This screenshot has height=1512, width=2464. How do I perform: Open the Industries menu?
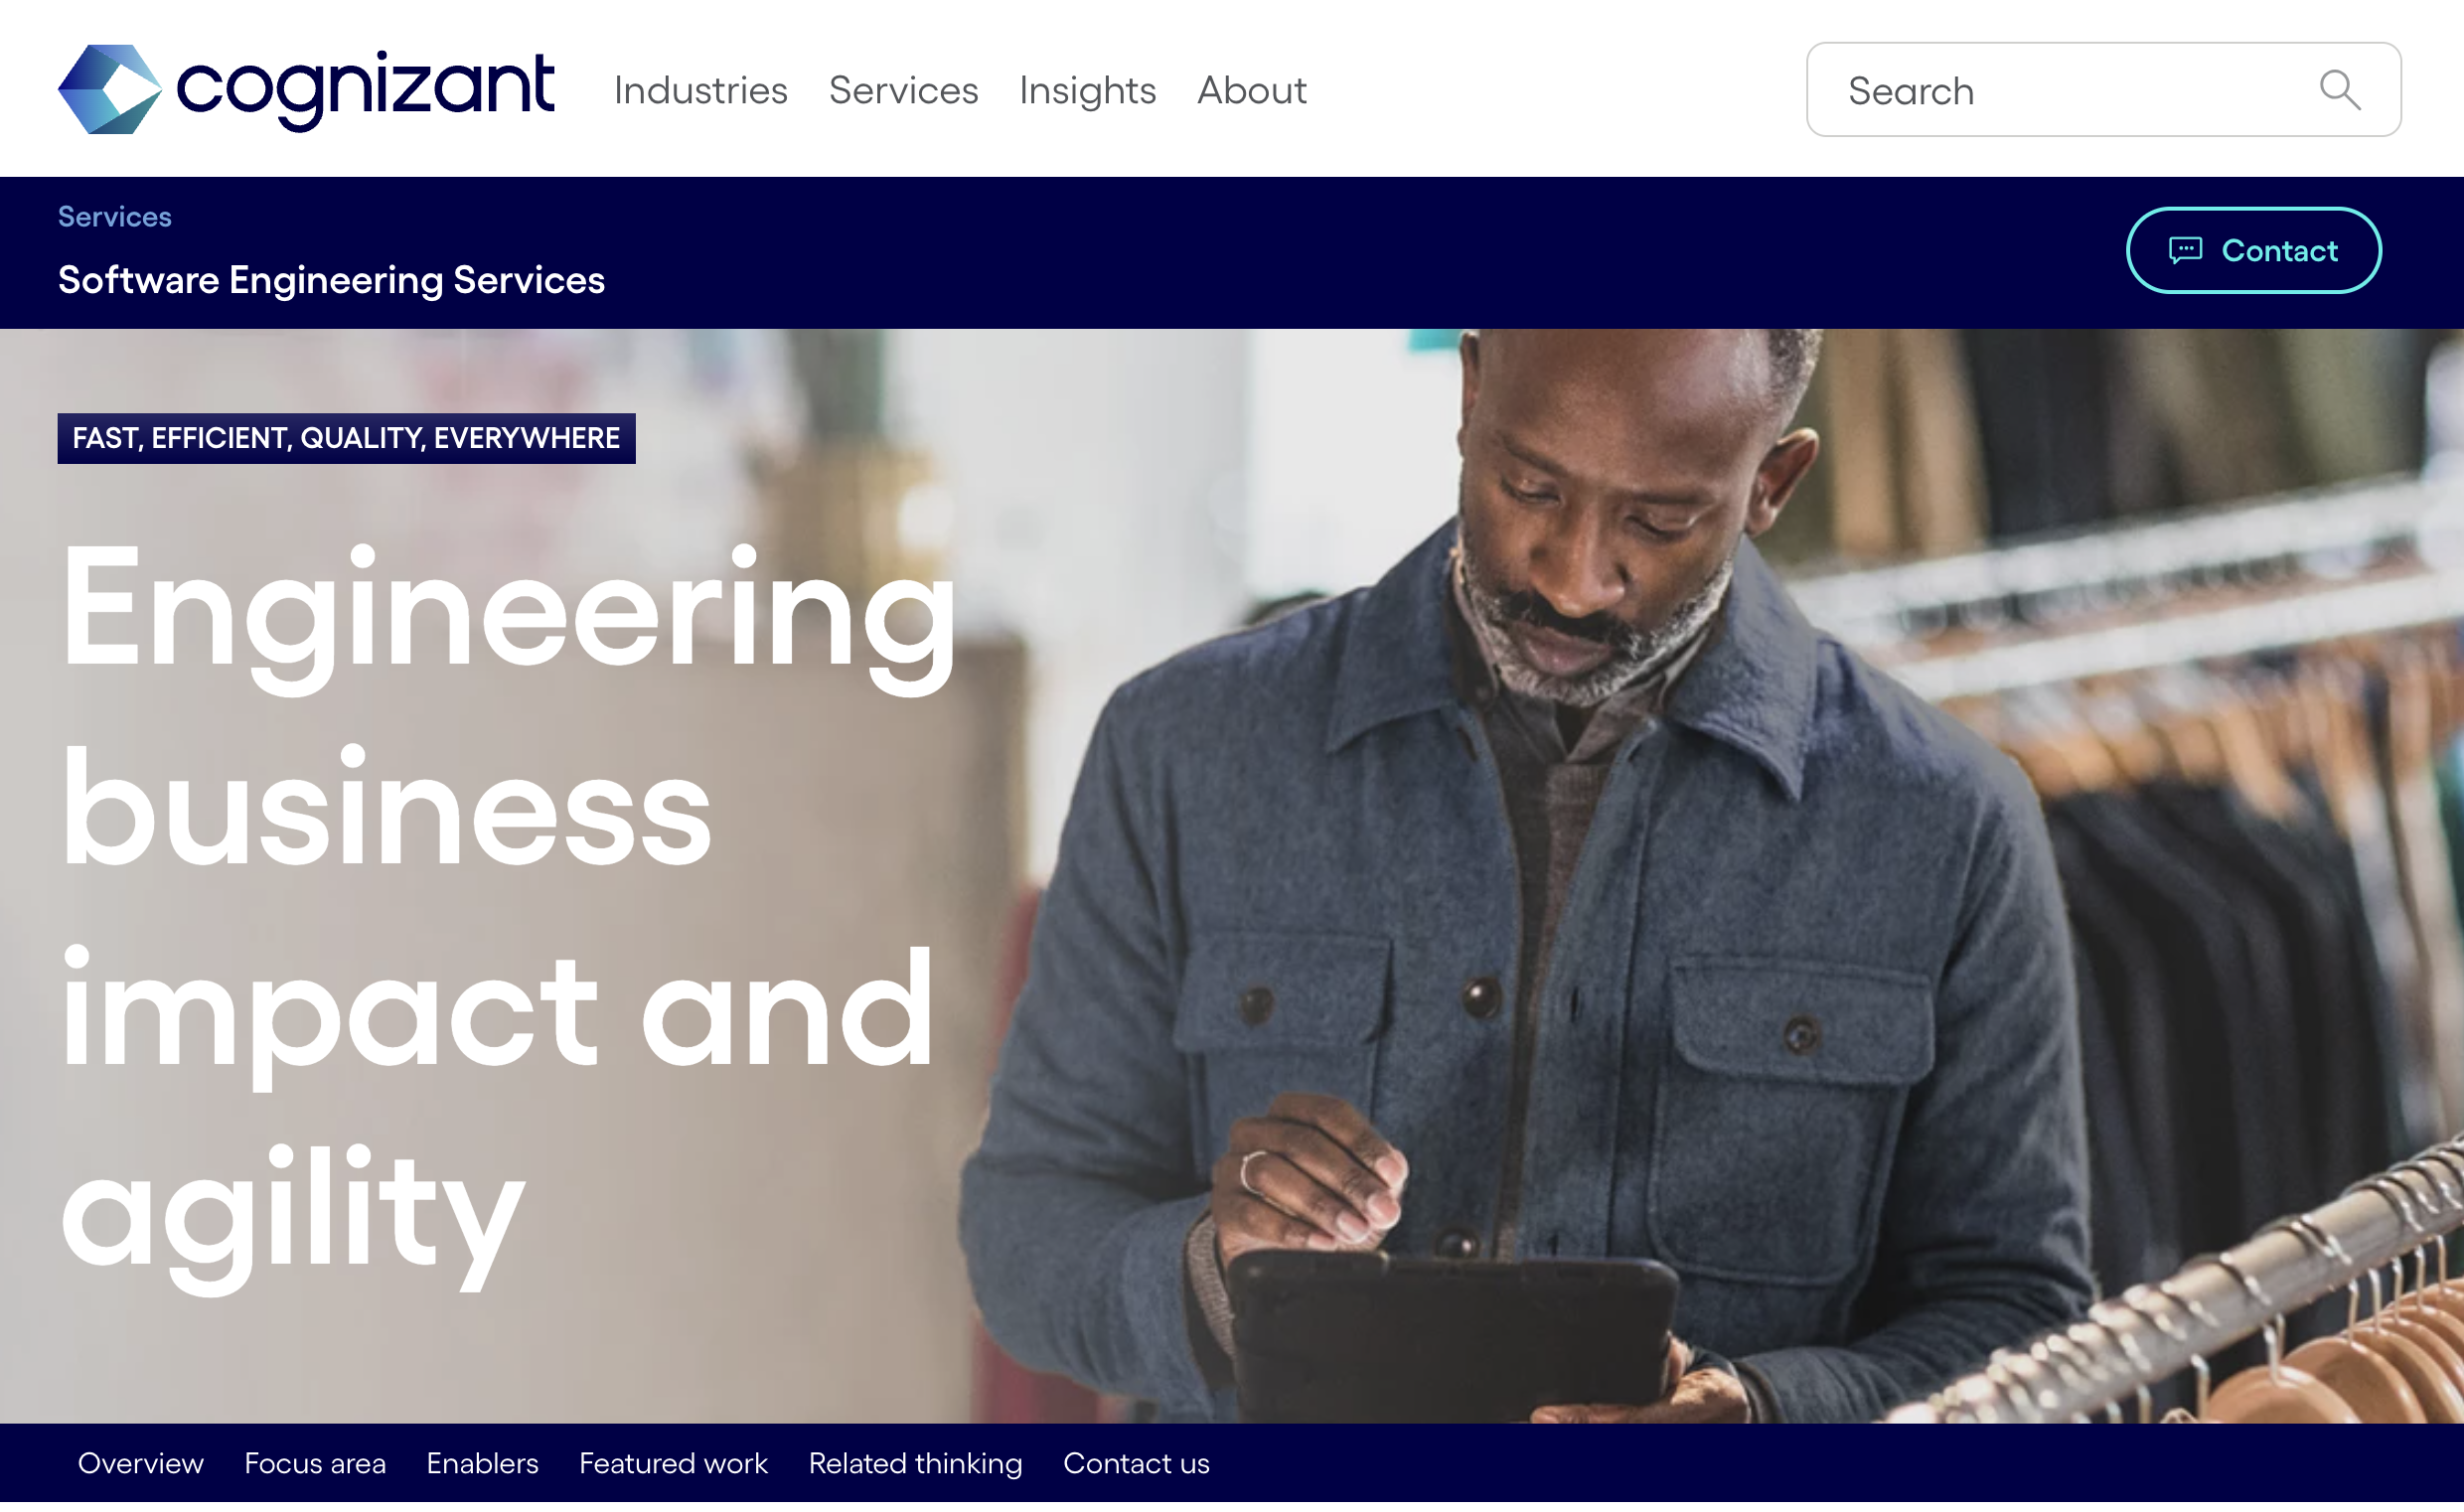click(701, 90)
